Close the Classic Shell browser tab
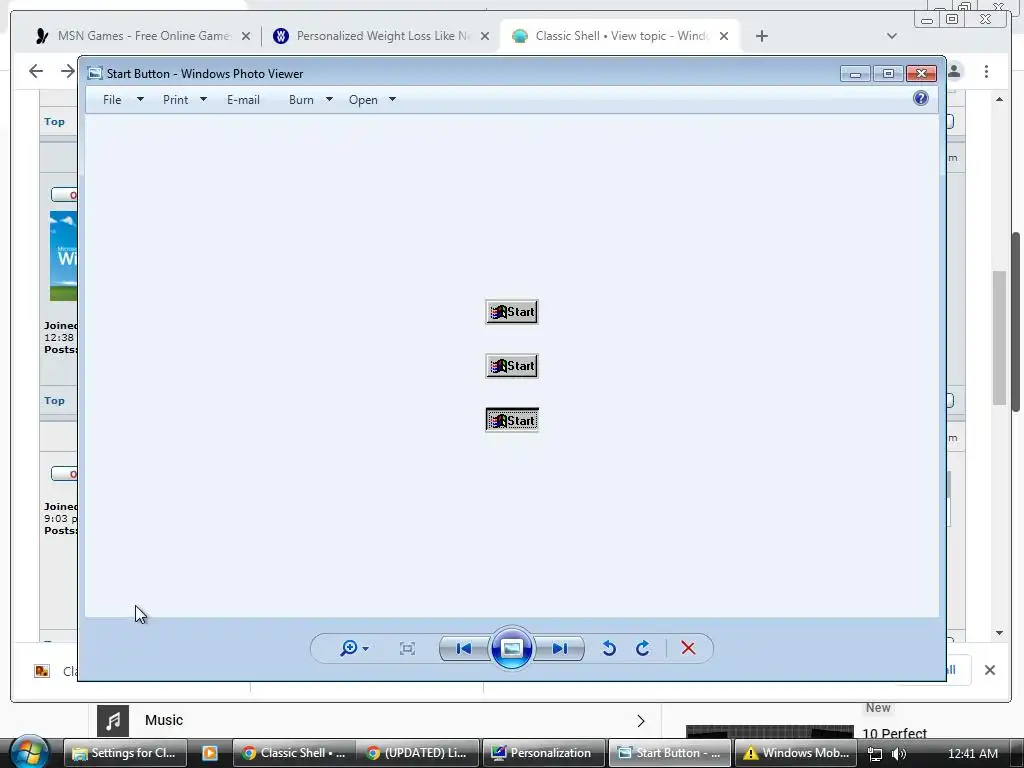Screen dimensions: 1024x768 [x=724, y=37]
